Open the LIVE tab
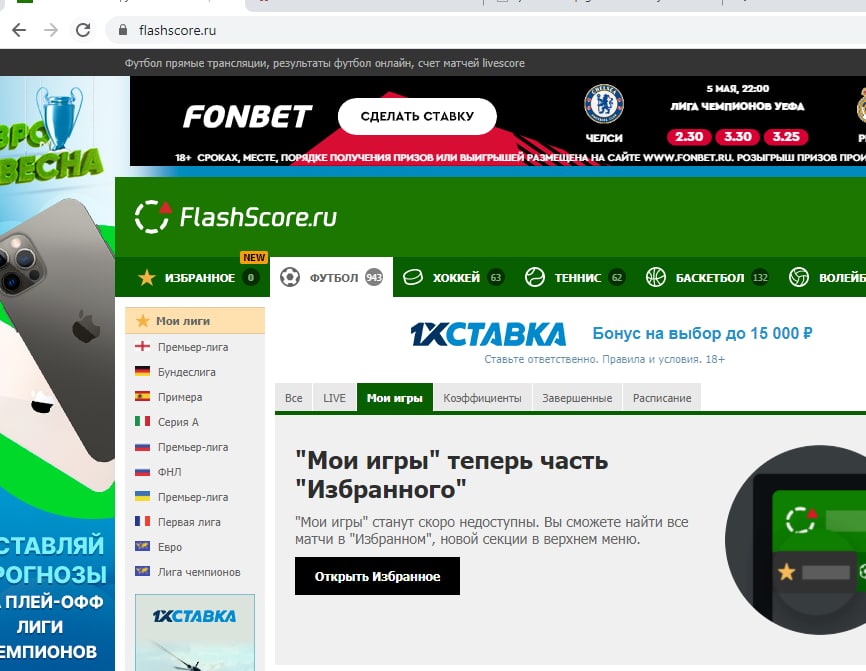 click(335, 398)
